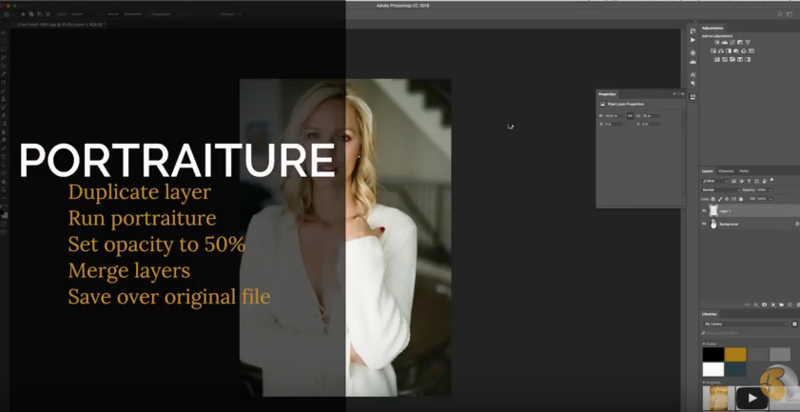Click the fx layer style icon
This screenshot has width=800, height=412.
point(756,304)
